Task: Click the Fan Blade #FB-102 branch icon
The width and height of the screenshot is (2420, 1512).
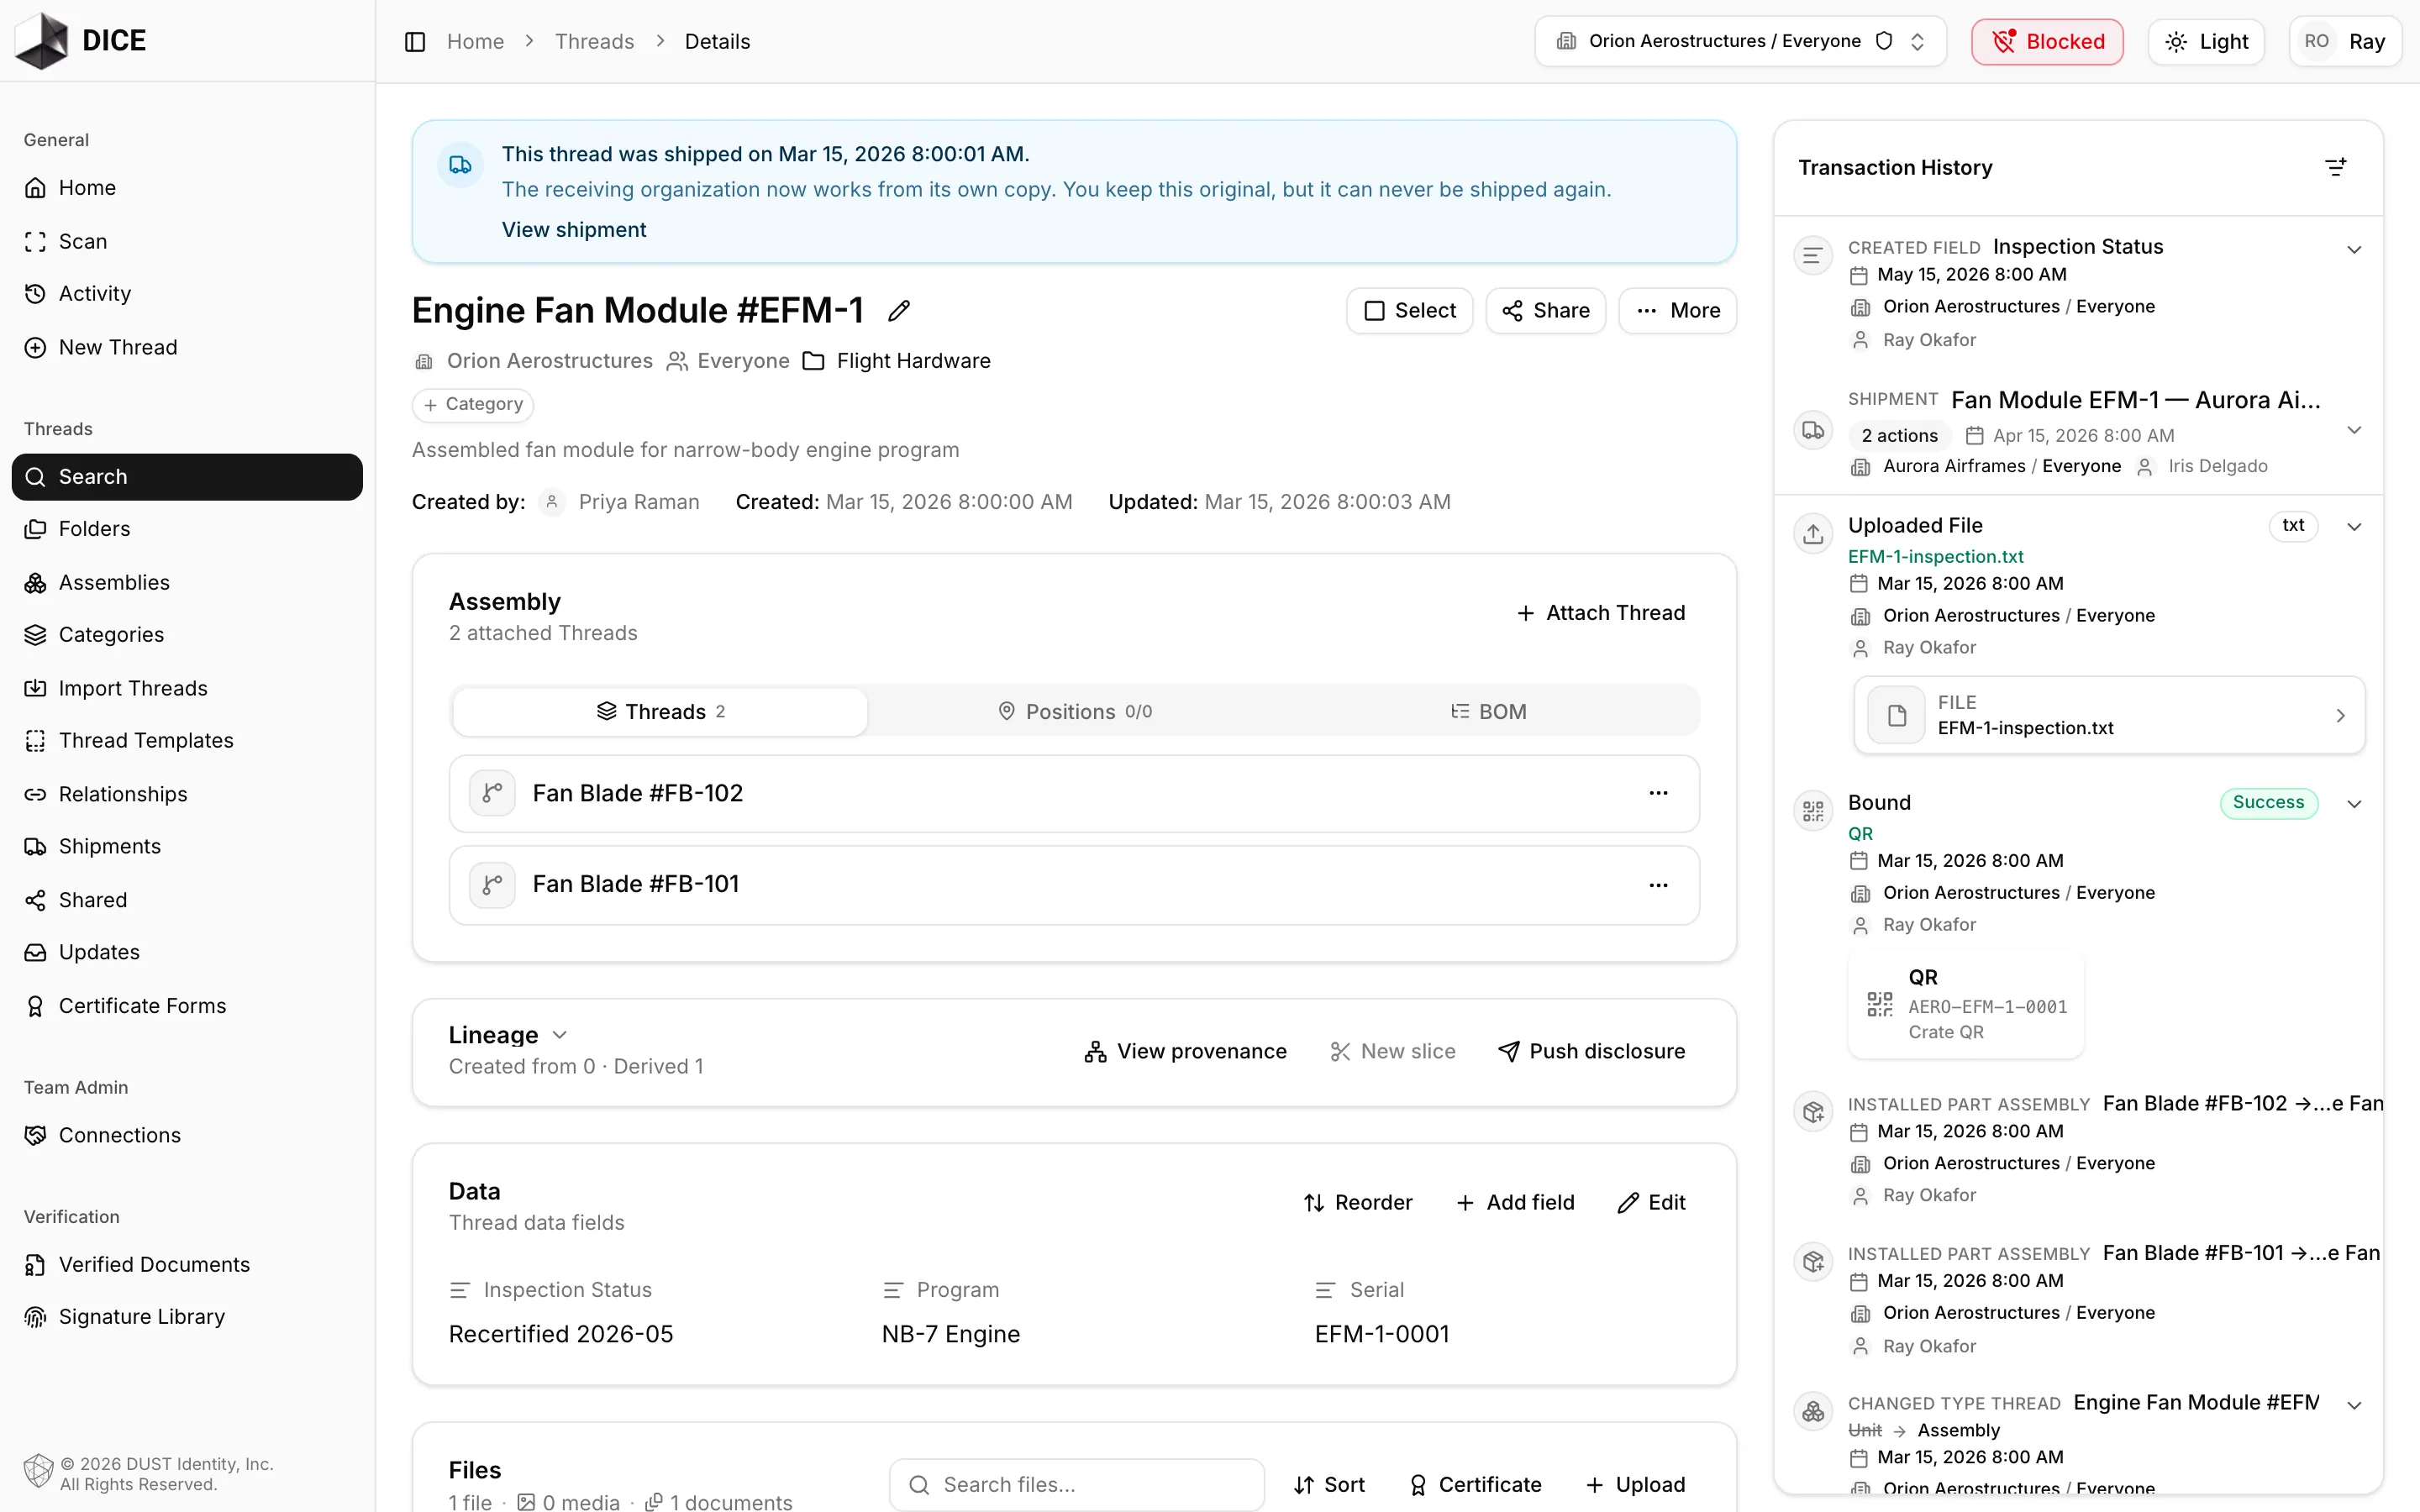Action: coord(492,793)
